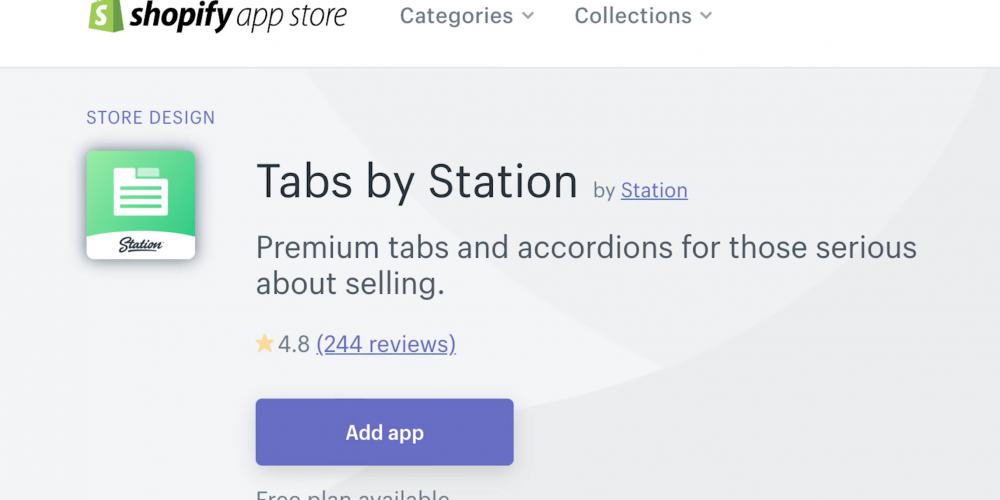
Task: Expand the chevron next to Categories
Action: (527, 16)
